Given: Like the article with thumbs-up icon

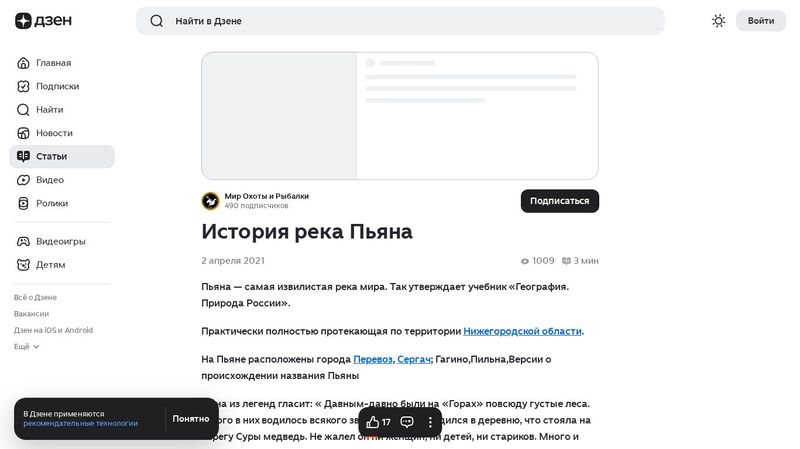Looking at the screenshot, I should click(x=373, y=422).
